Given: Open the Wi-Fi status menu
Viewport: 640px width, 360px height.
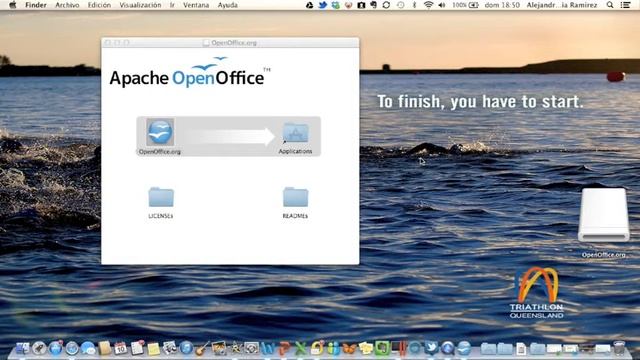Looking at the screenshot, I should click(x=428, y=5).
